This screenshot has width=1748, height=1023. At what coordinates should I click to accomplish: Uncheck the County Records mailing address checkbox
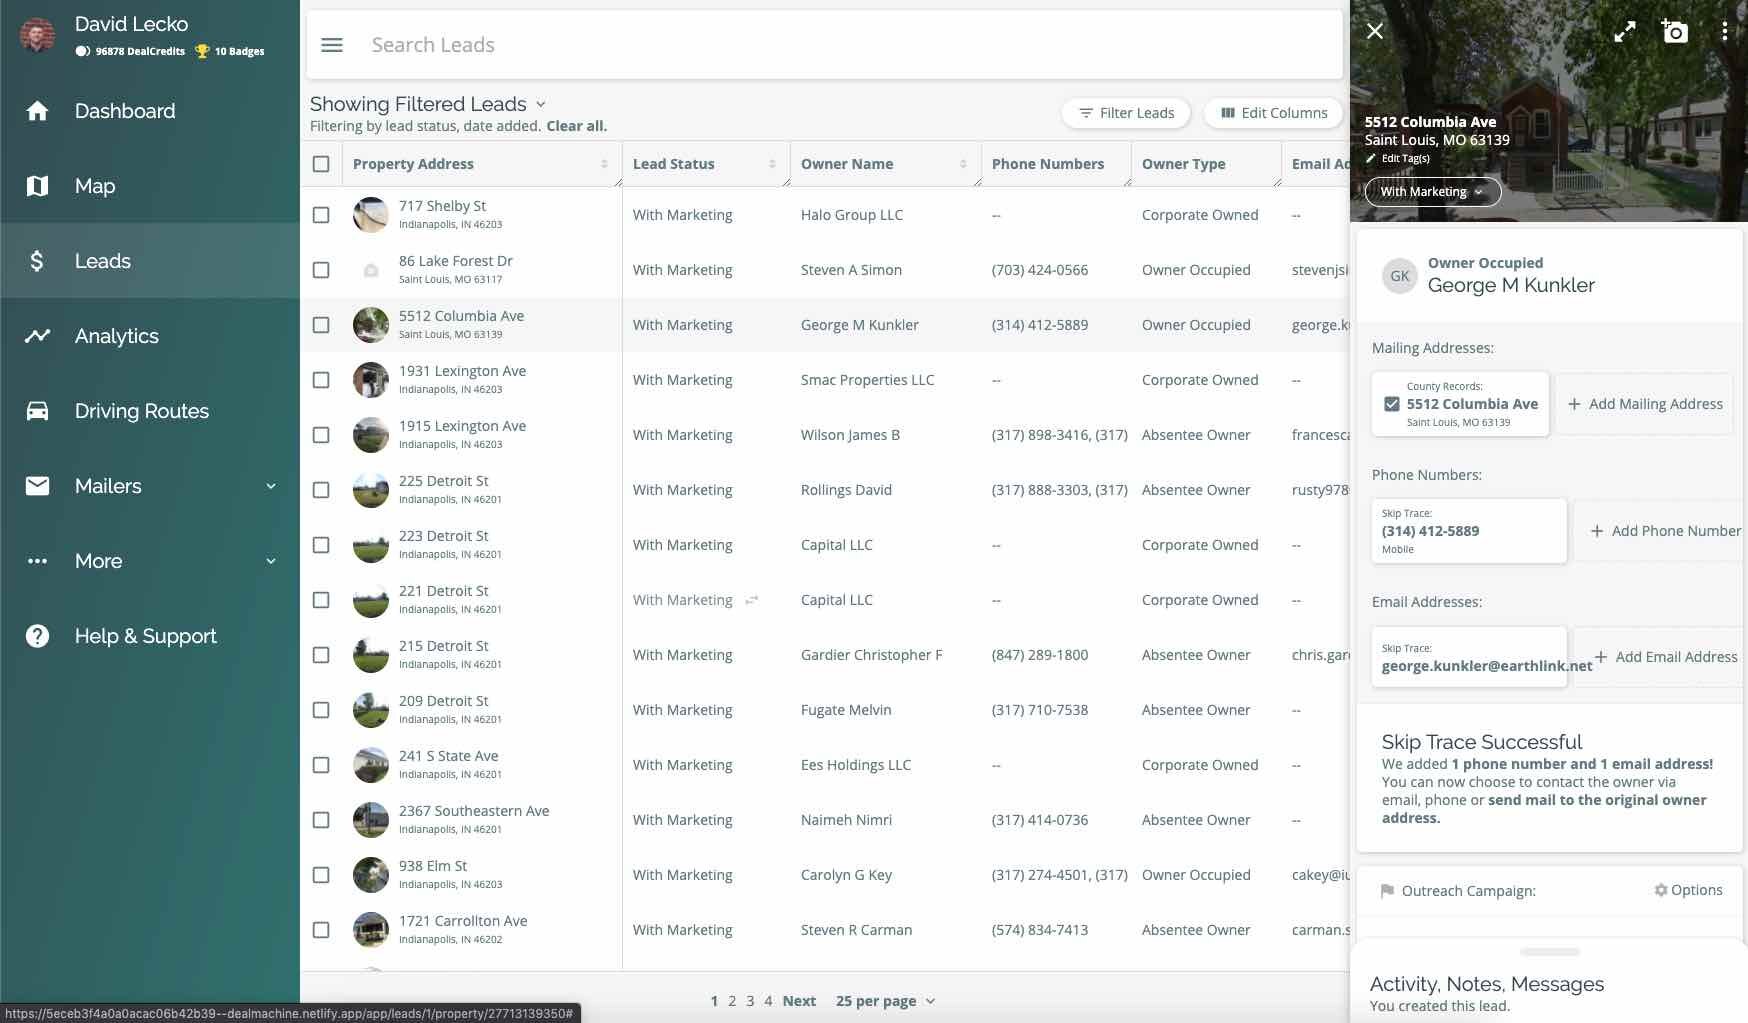1391,404
